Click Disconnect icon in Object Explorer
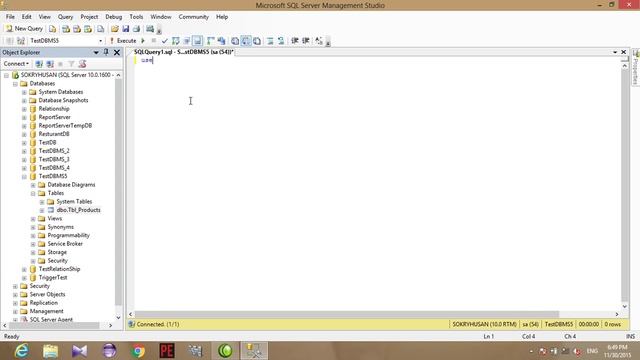Image resolution: width=640 pixels, height=360 pixels. [50, 64]
